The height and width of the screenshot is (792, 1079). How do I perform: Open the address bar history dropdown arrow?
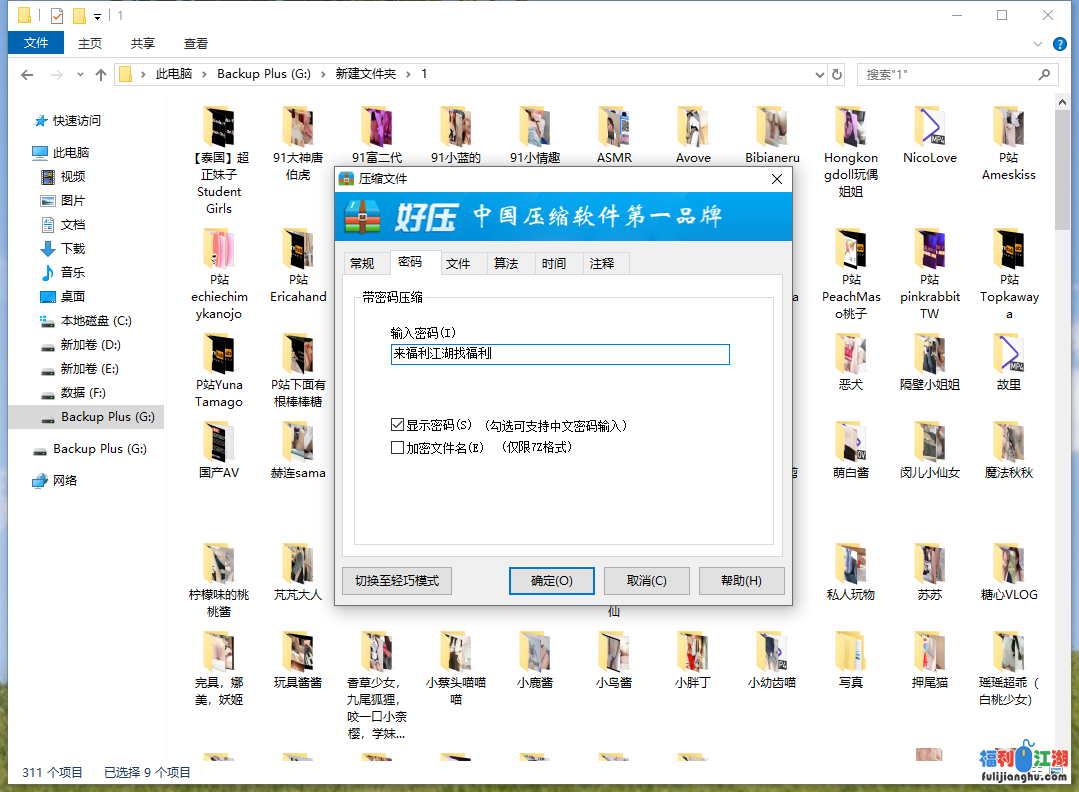pos(819,74)
